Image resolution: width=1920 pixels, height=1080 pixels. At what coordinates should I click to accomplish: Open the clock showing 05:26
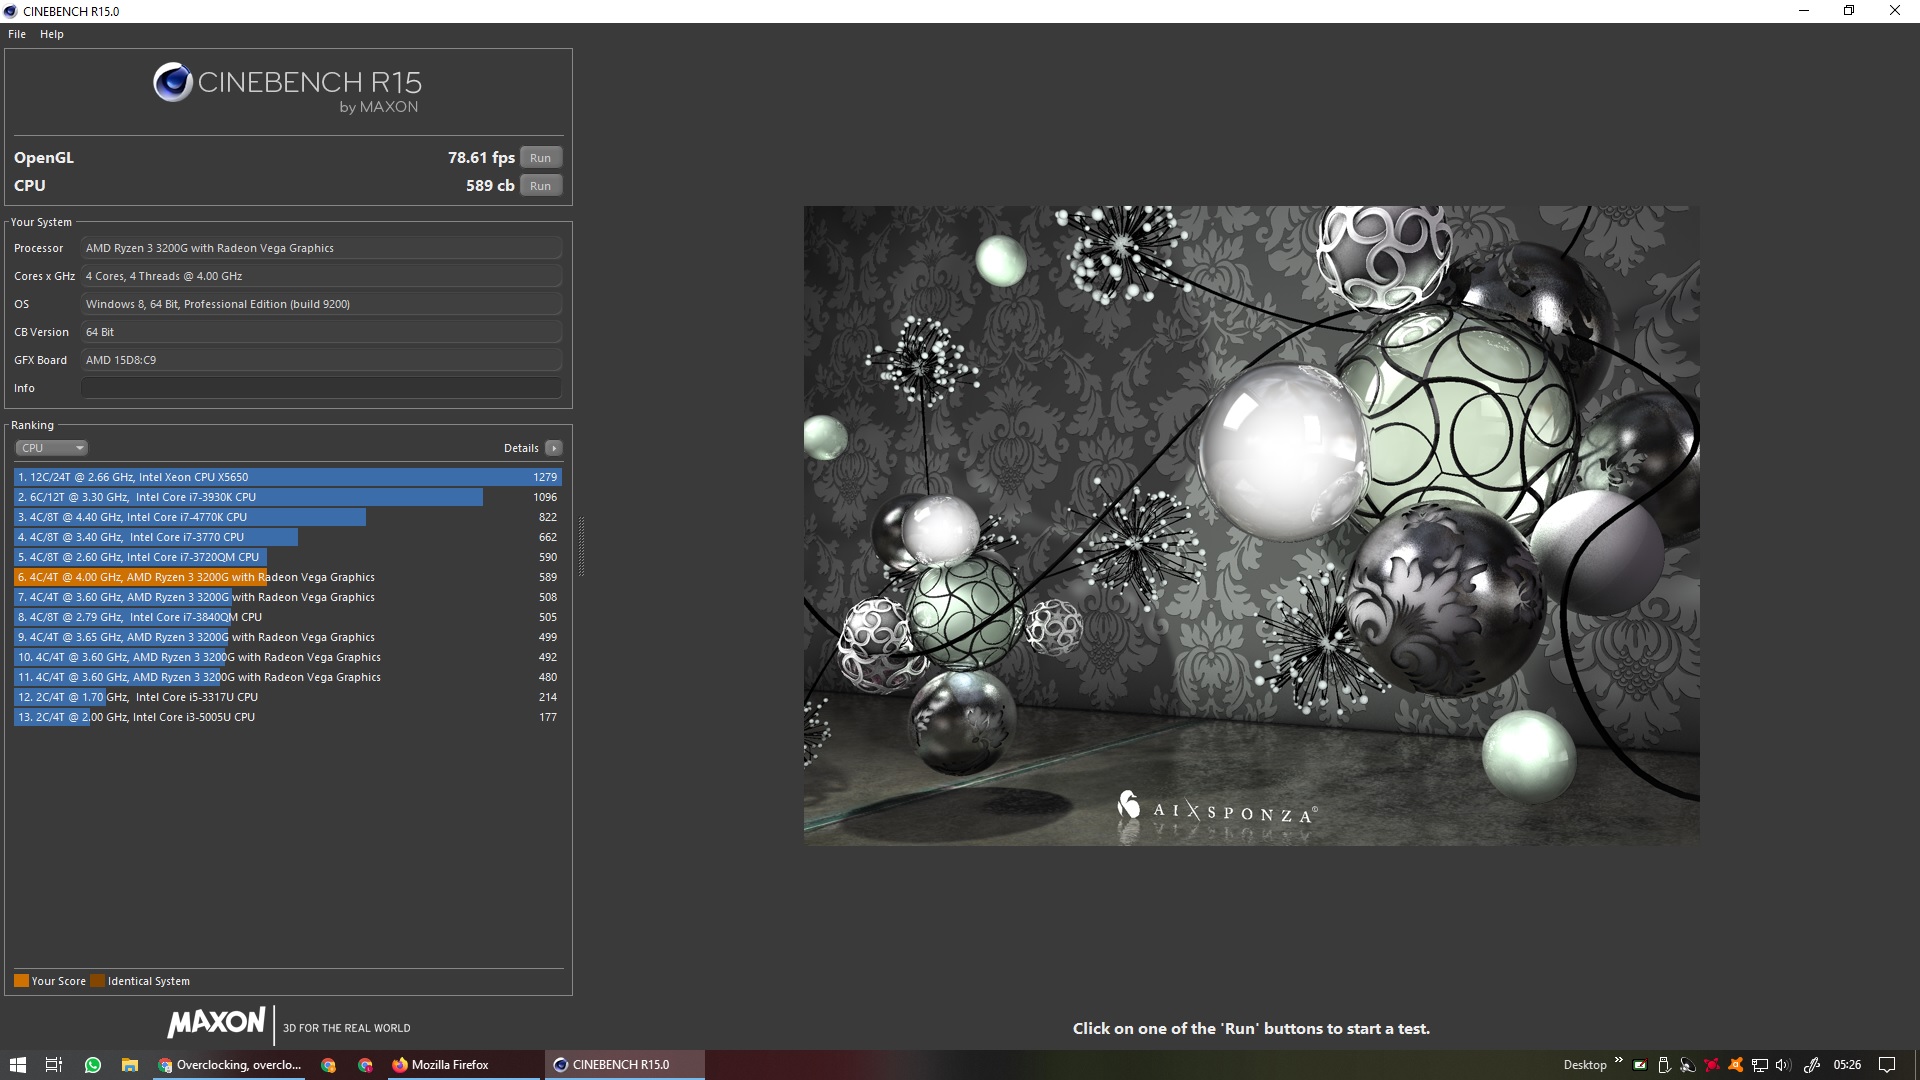(x=1847, y=1065)
